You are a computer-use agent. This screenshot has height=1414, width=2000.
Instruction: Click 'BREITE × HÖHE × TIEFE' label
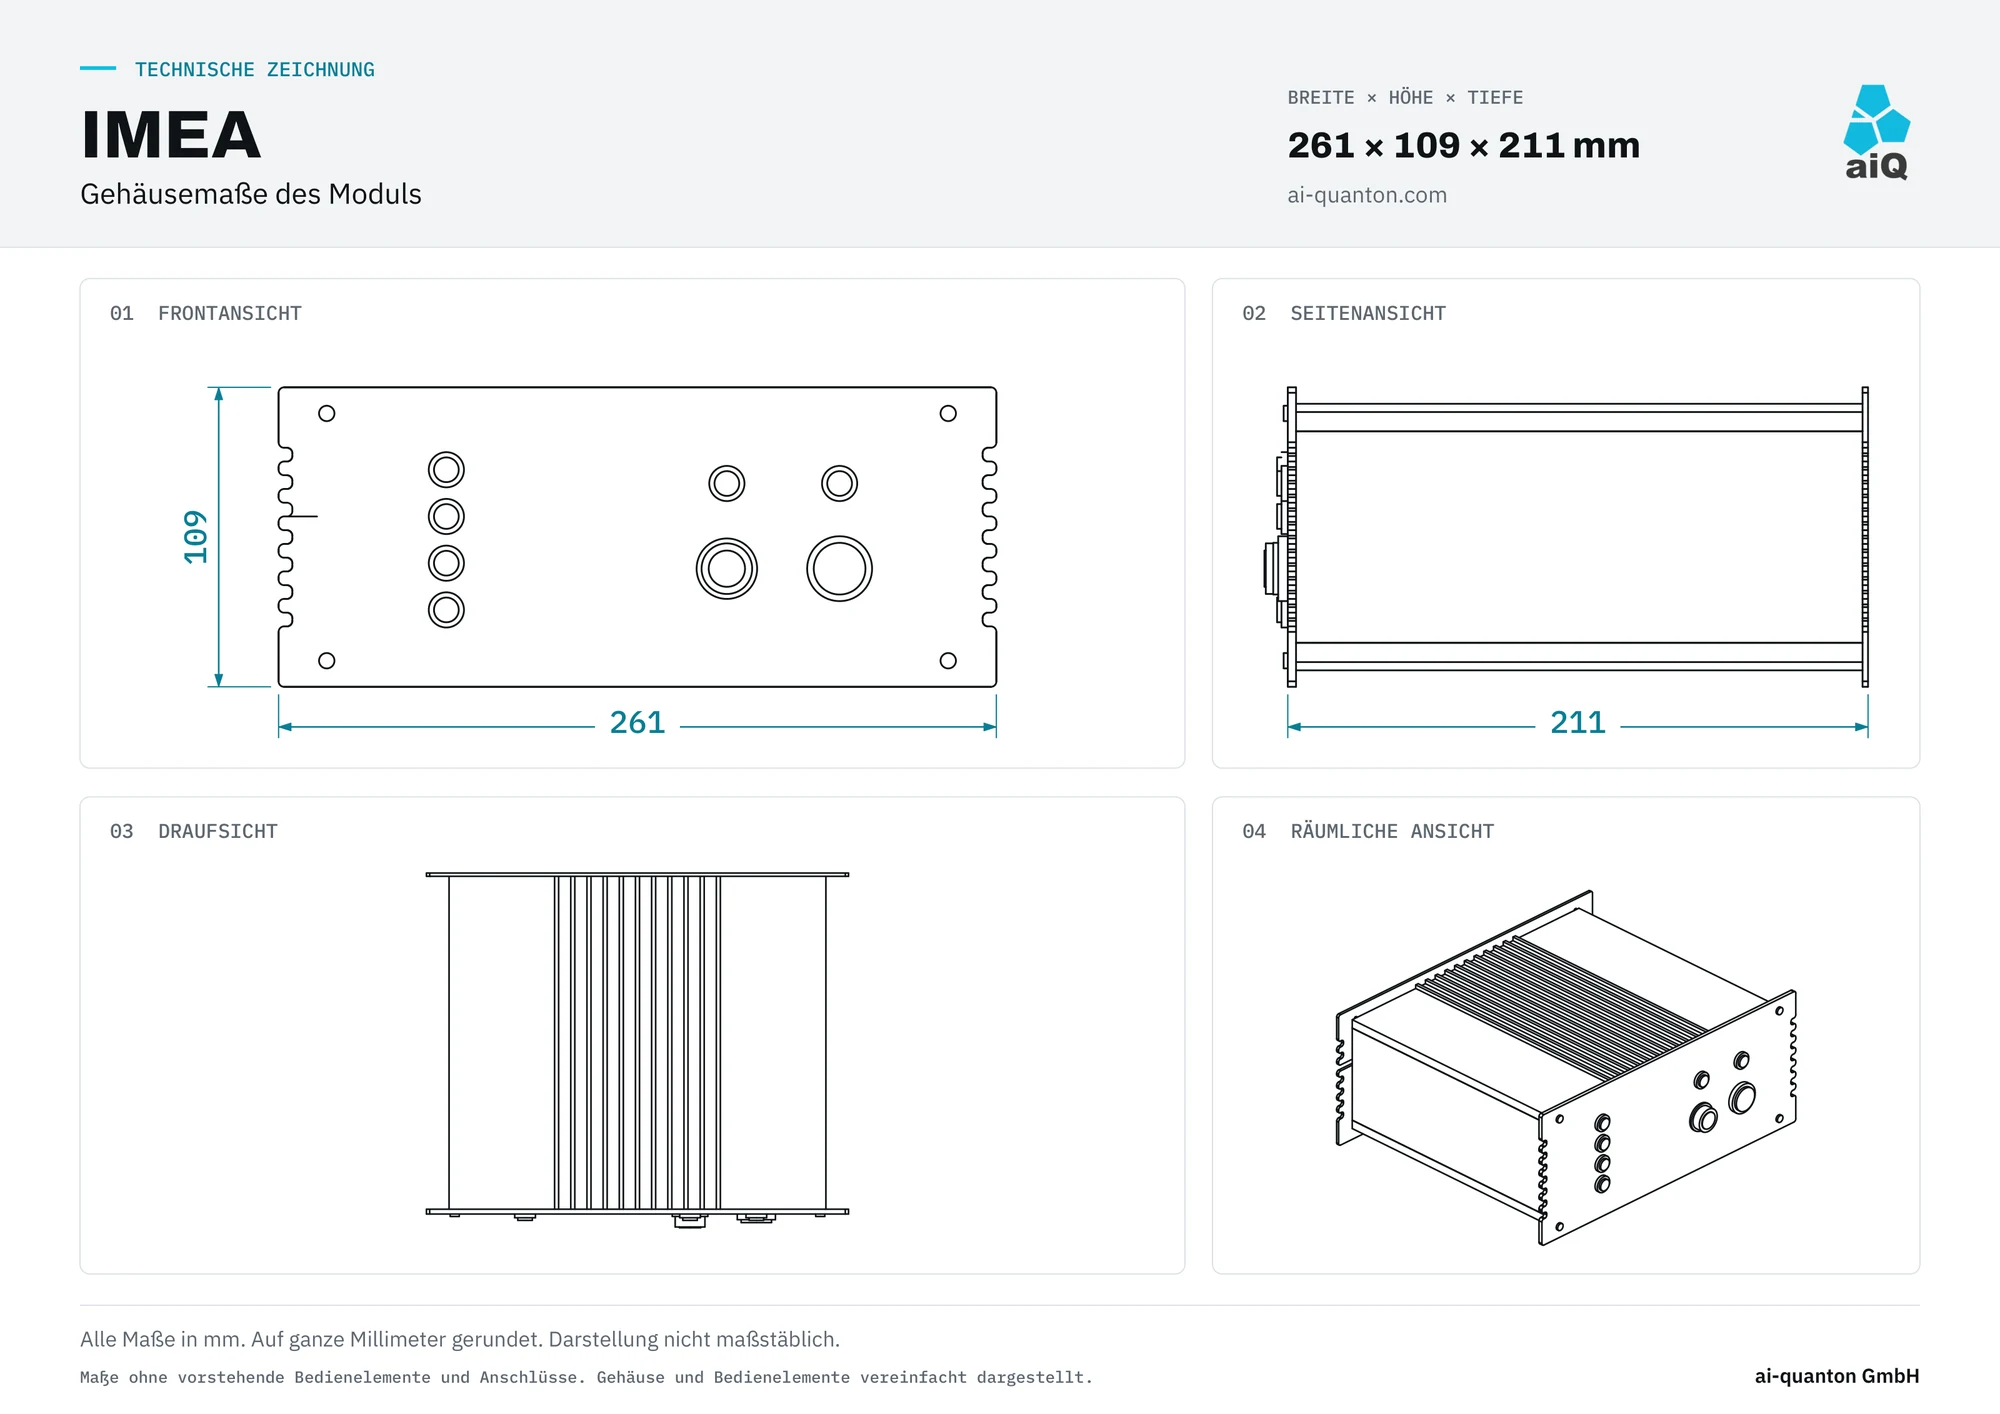point(1405,98)
